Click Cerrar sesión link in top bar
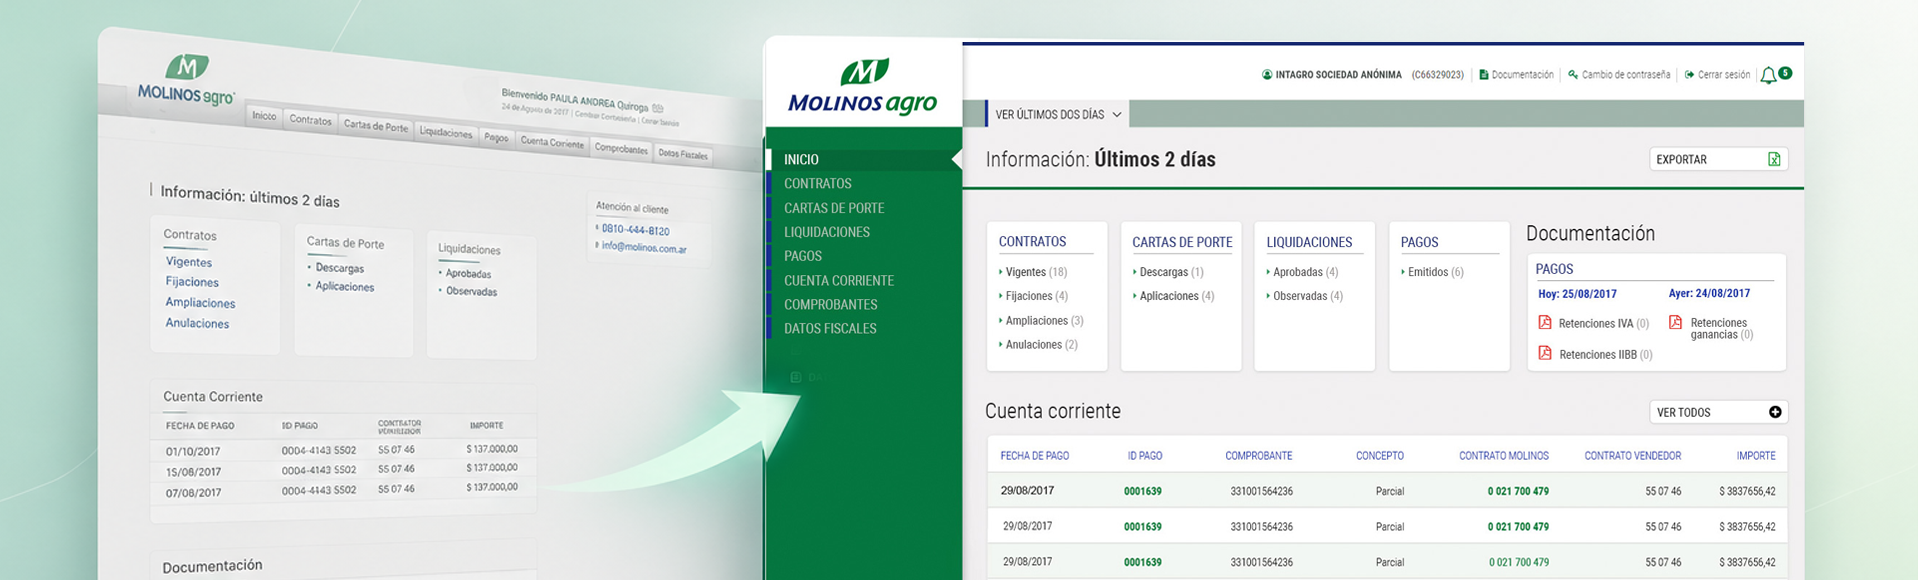The width and height of the screenshot is (1918, 580). click(x=1724, y=75)
